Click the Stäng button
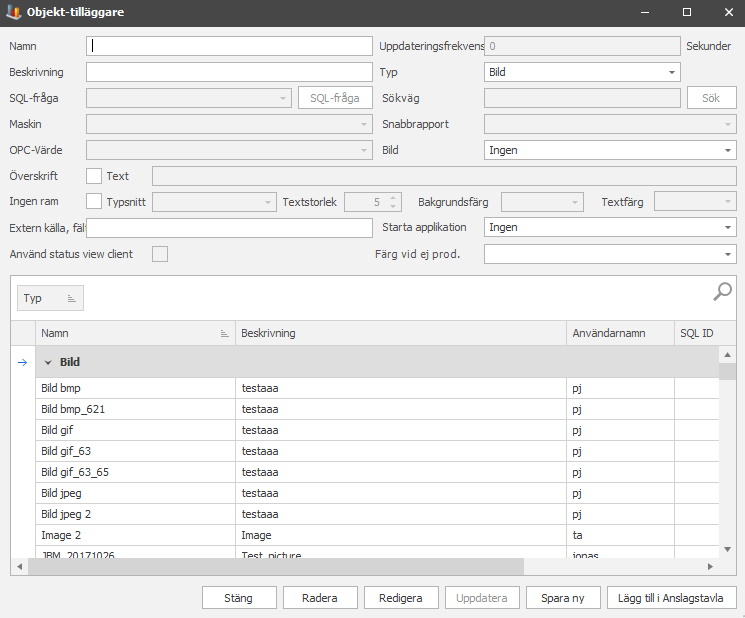Viewport: 745px width, 618px height. [x=239, y=598]
